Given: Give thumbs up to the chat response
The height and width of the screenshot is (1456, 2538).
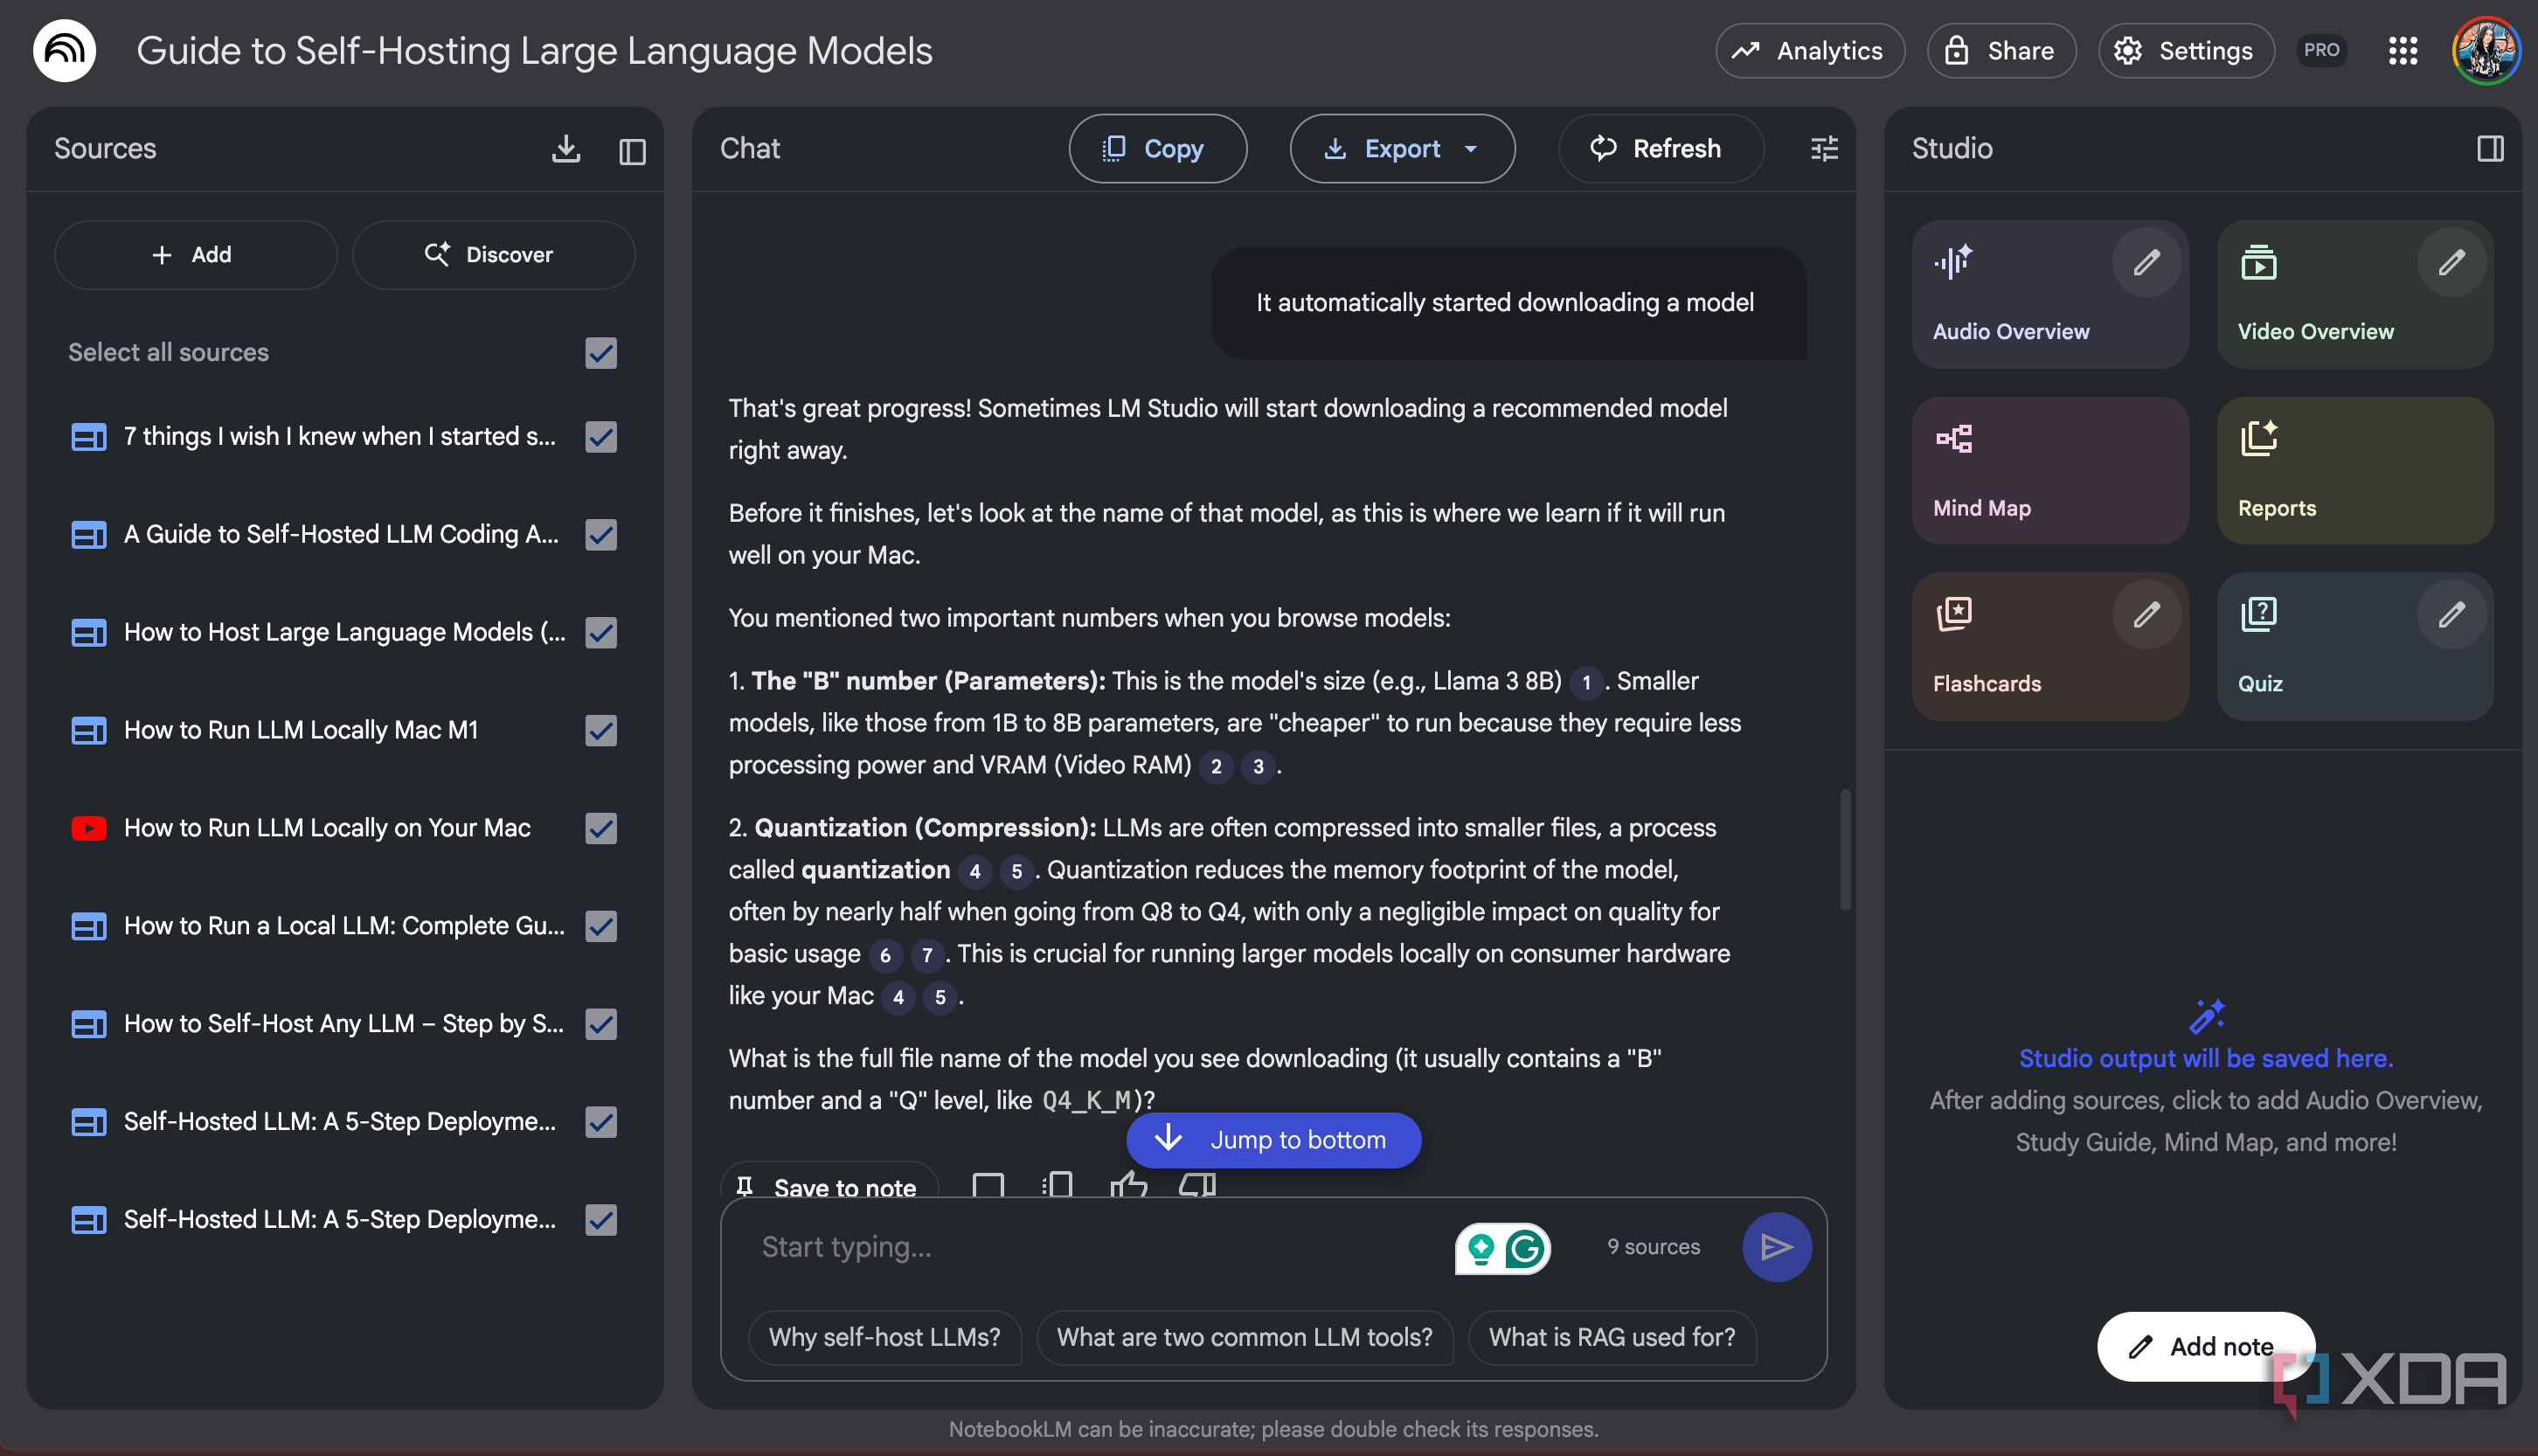Looking at the screenshot, I should click(1128, 1185).
